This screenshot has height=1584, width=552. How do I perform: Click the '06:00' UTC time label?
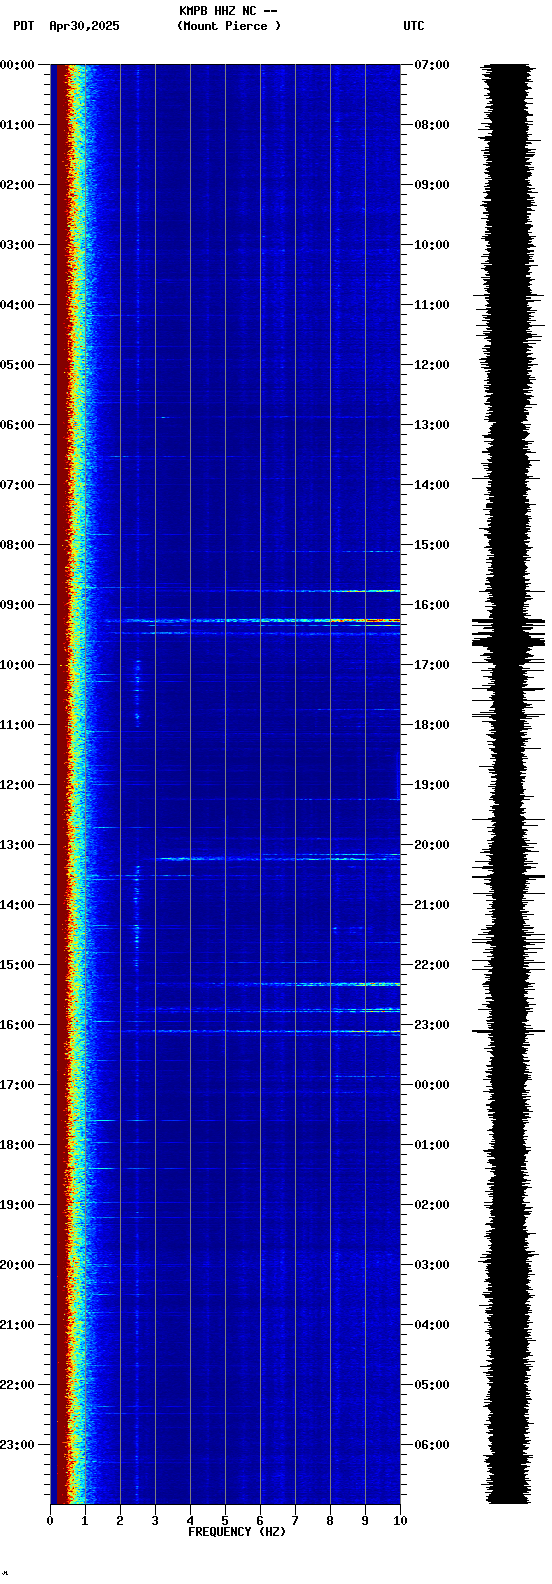(432, 1445)
